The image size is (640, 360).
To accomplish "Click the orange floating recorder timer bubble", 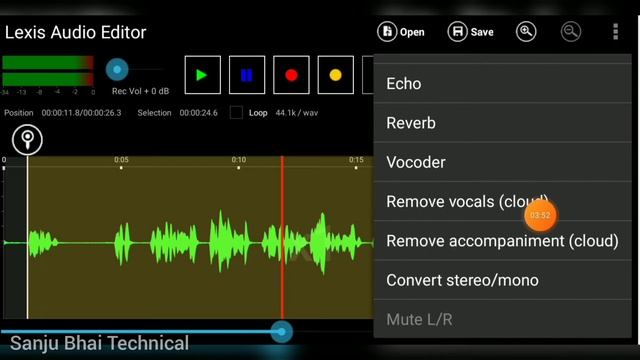I will tap(540, 216).
